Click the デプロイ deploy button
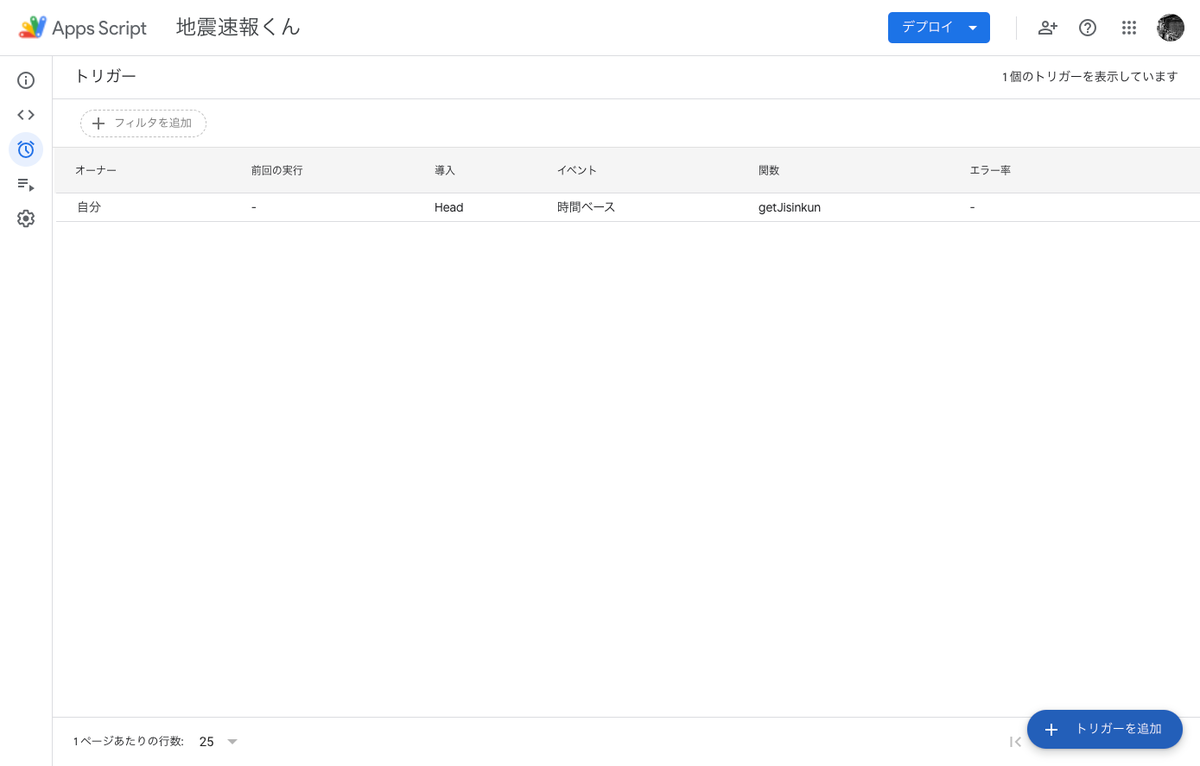Viewport: 1200px width, 766px height. 939,28
